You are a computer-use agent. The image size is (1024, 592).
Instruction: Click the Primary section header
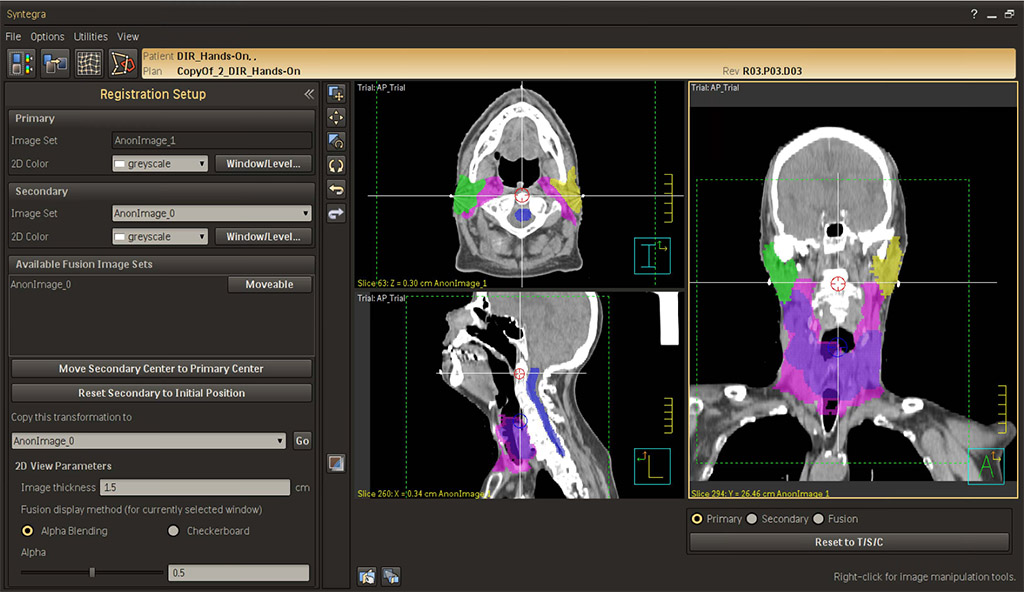(x=161, y=118)
